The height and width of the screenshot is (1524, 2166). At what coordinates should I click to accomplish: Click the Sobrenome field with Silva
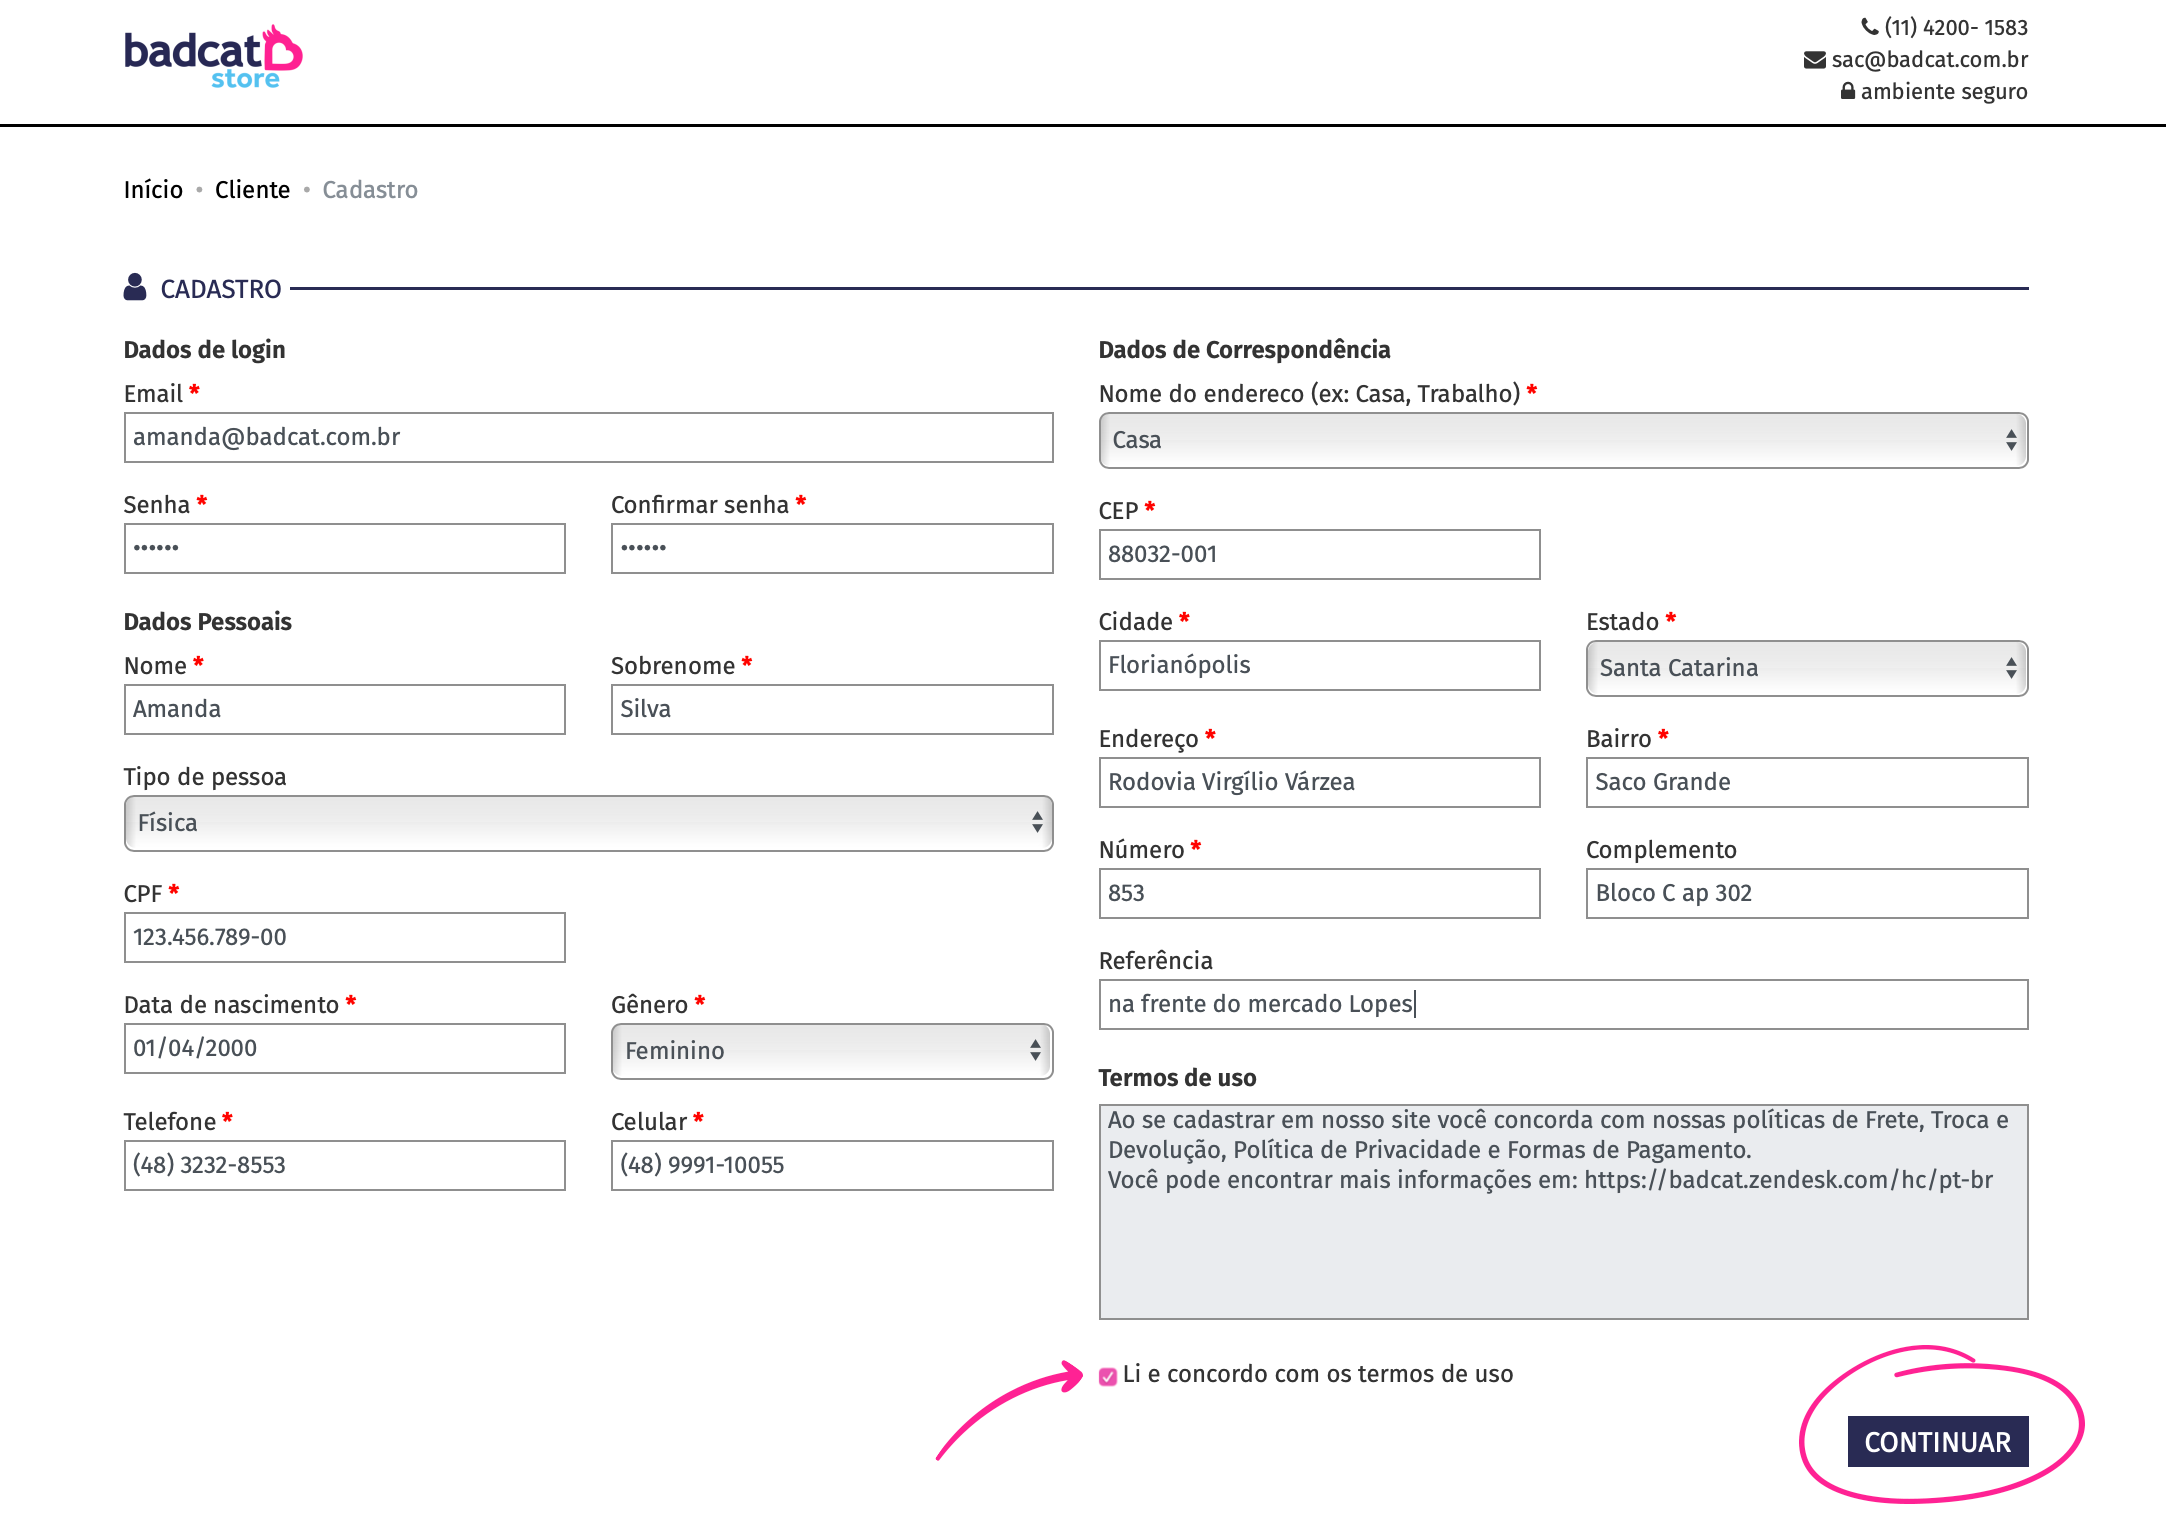click(x=832, y=709)
